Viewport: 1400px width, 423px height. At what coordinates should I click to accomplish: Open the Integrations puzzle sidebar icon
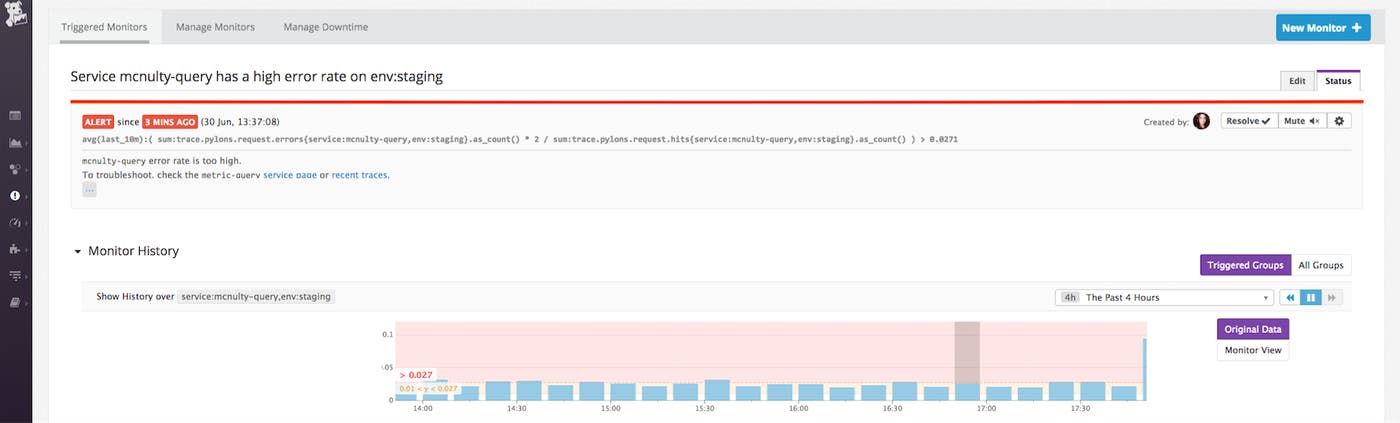(15, 249)
